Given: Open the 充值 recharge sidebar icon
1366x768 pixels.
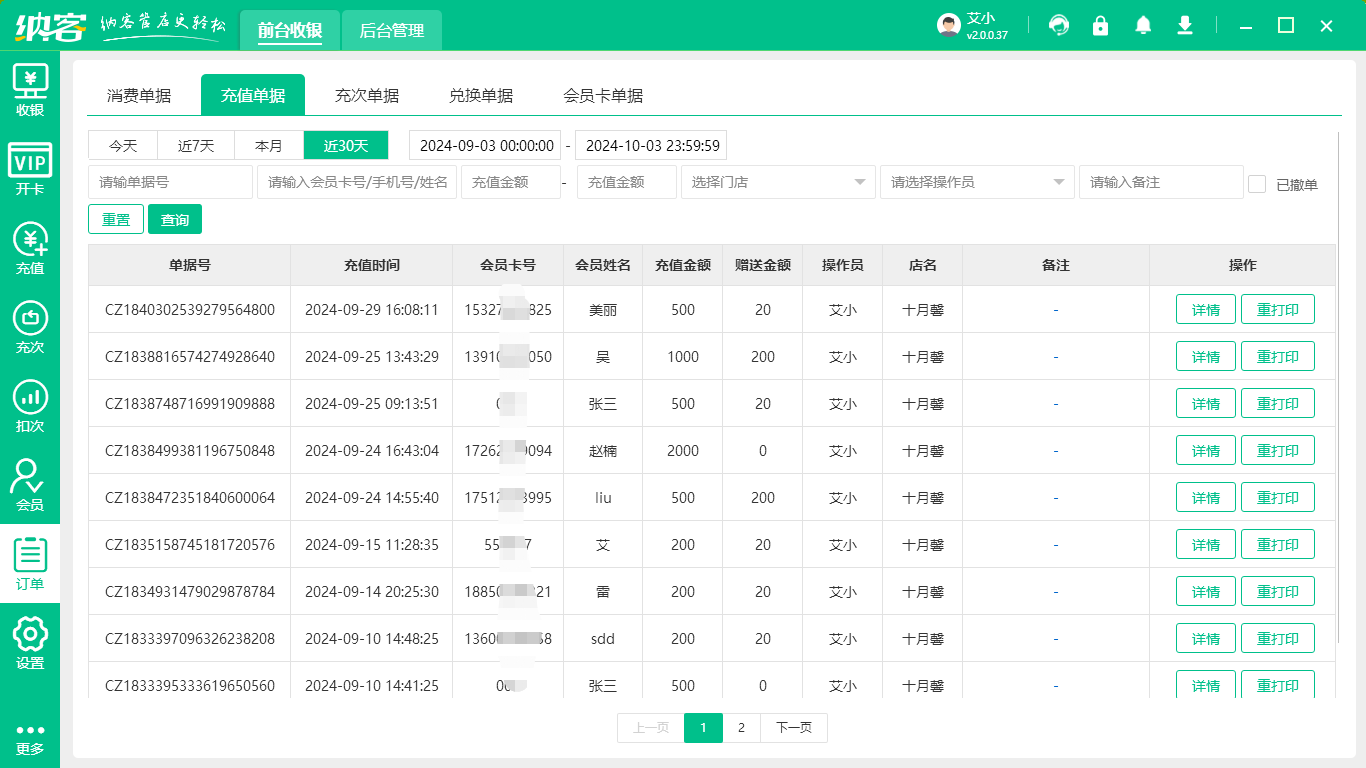Looking at the screenshot, I should click(x=30, y=248).
